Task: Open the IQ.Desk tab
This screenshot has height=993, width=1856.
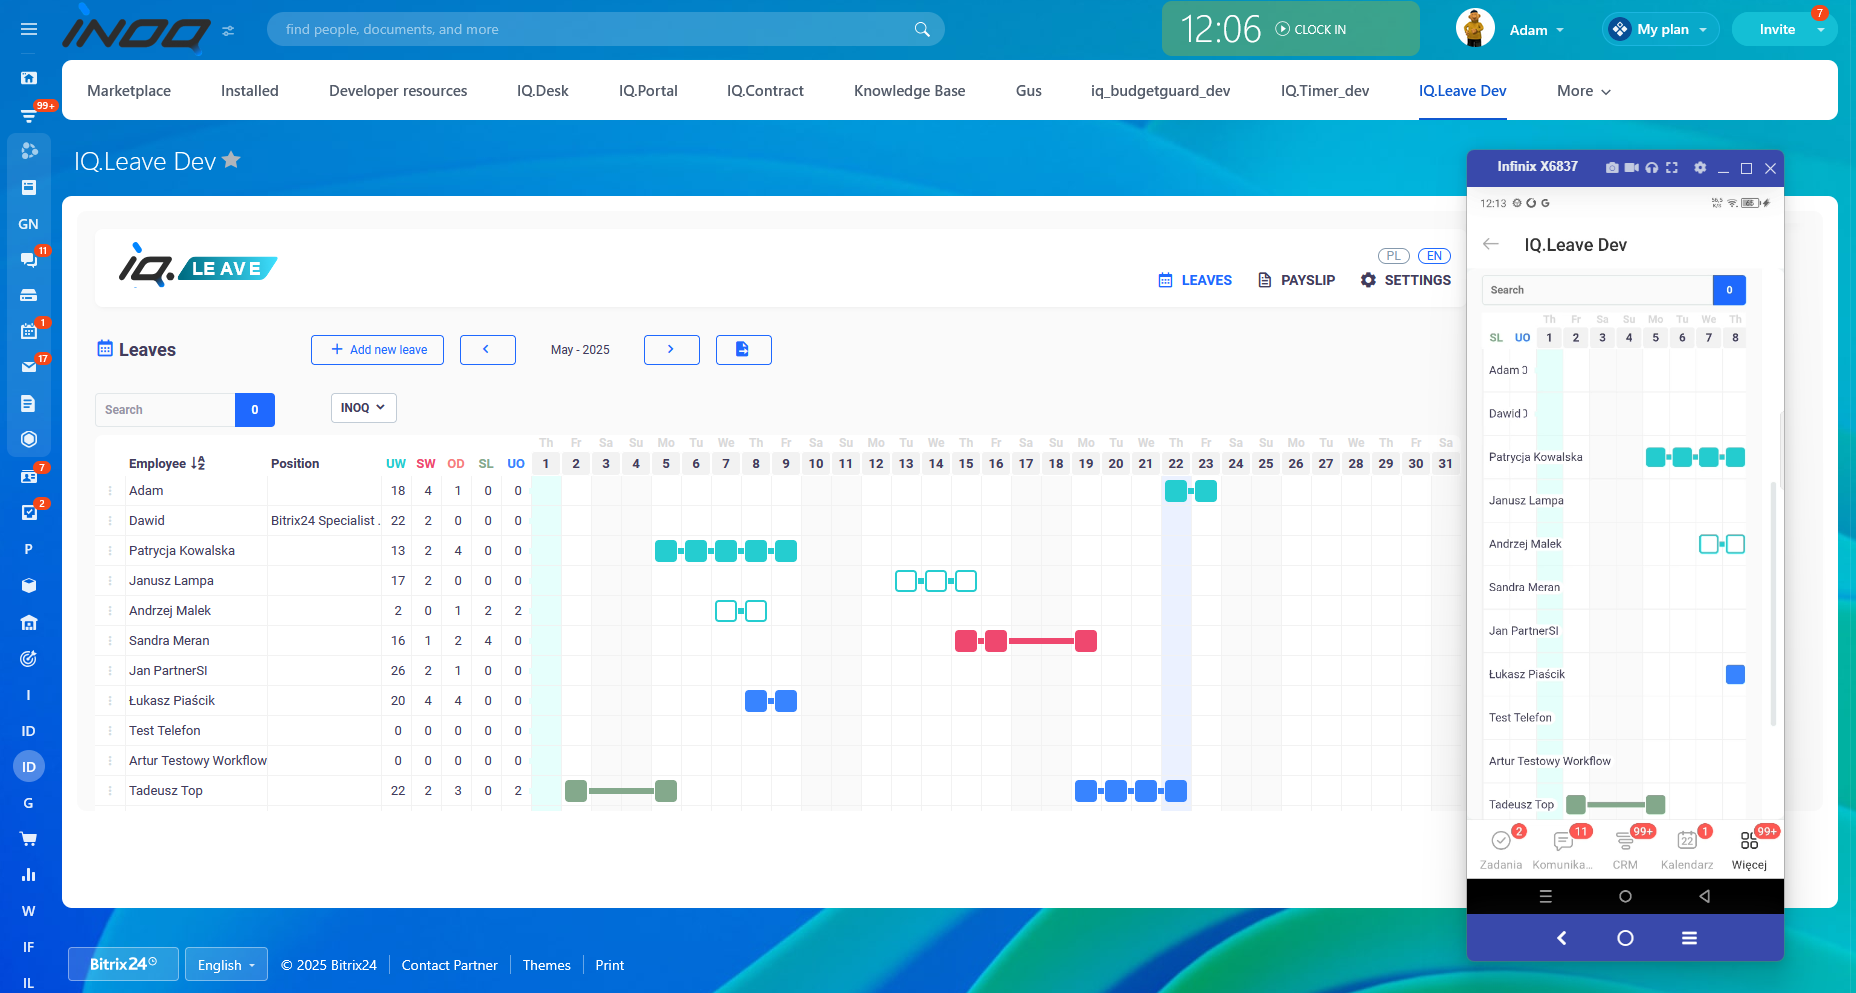Action: (542, 91)
